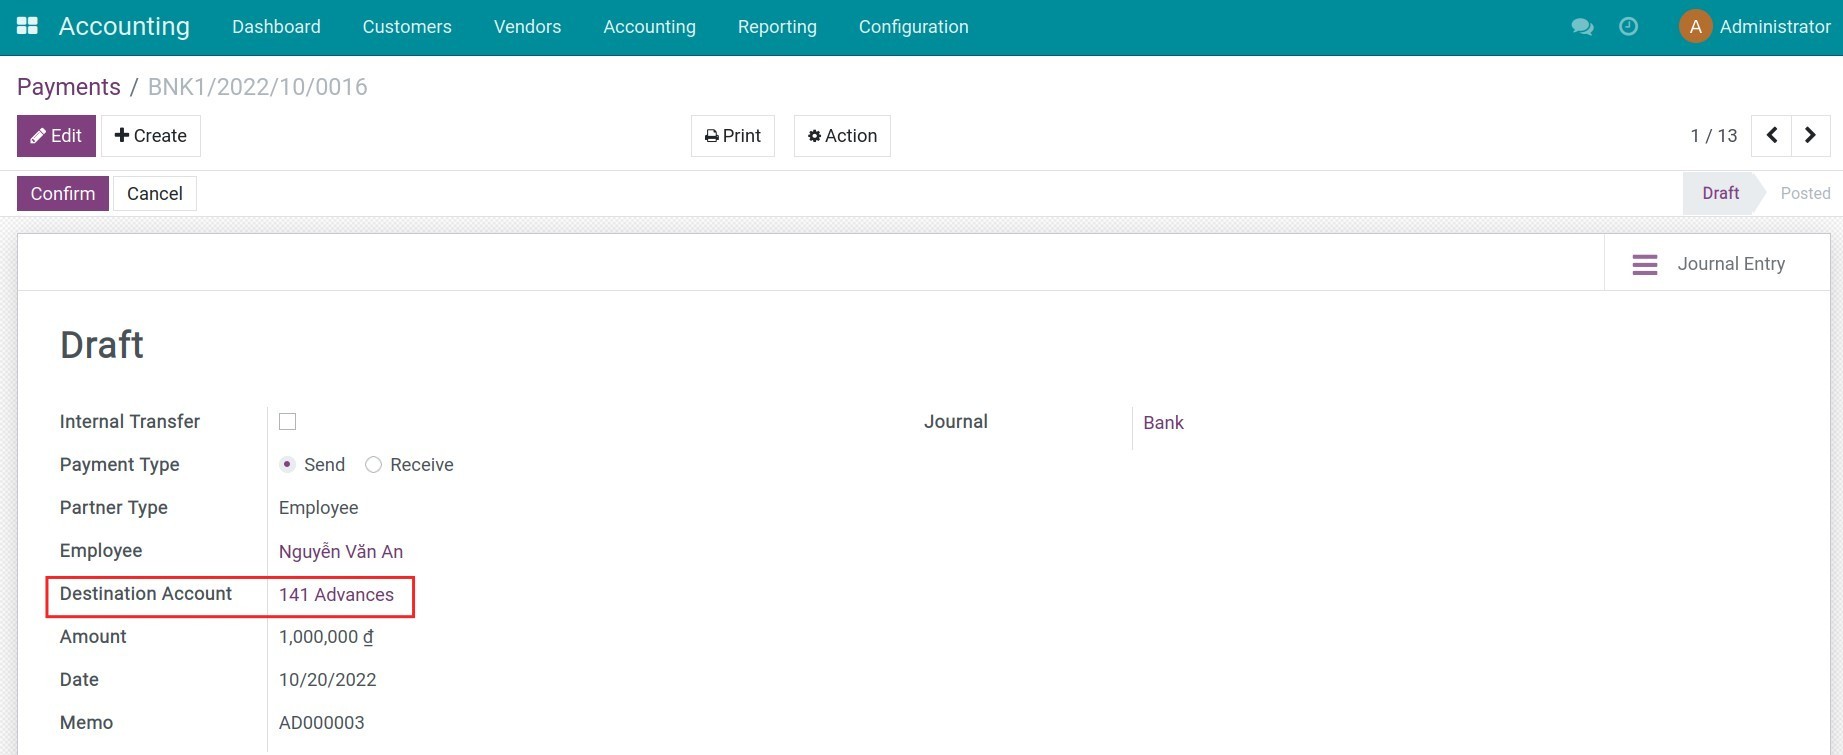Image resolution: width=1843 pixels, height=755 pixels.
Task: Open the conversations chat icon
Action: (1582, 27)
